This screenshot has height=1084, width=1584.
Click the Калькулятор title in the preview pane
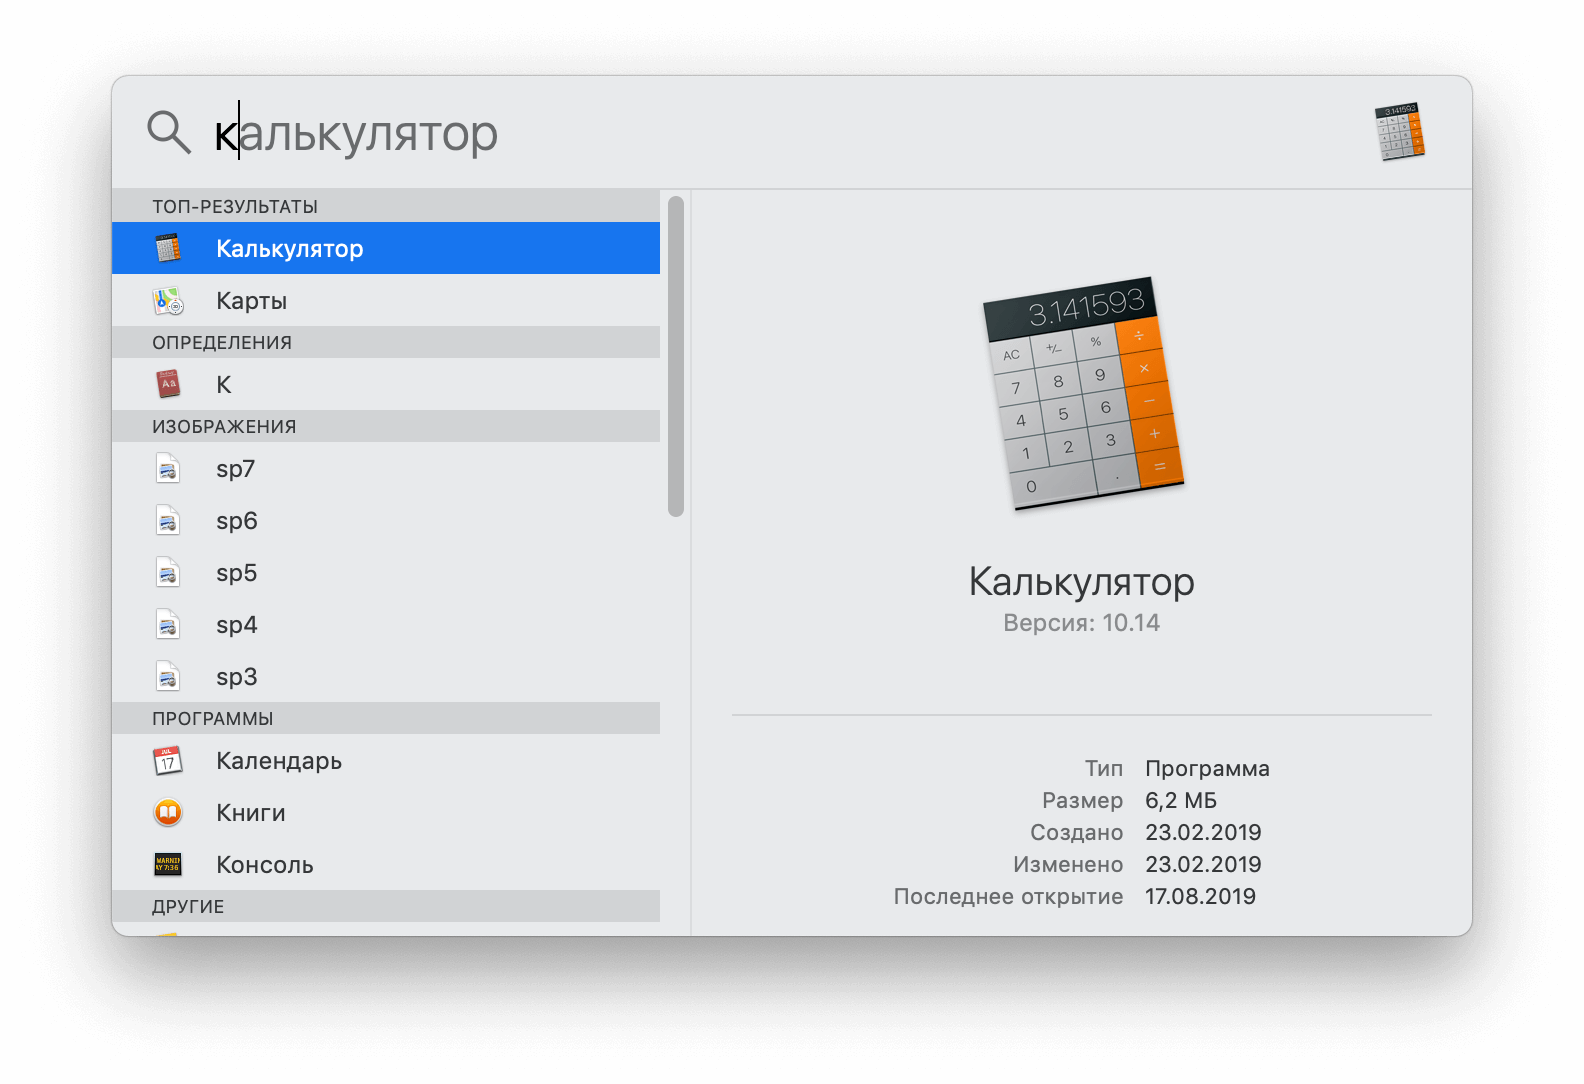pos(1082,582)
